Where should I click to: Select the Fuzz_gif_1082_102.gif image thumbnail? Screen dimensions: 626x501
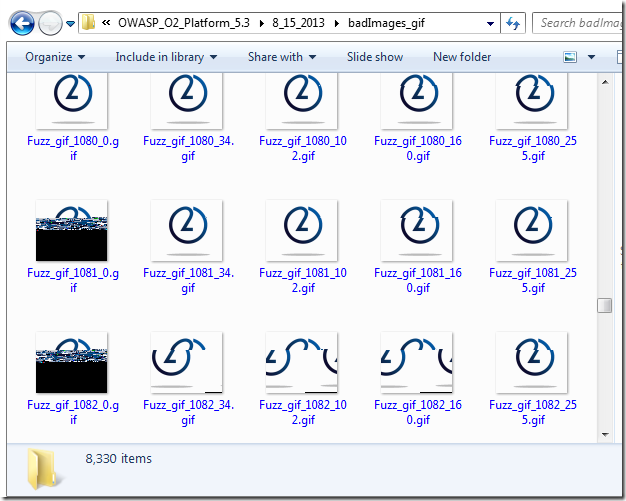[x=301, y=362]
